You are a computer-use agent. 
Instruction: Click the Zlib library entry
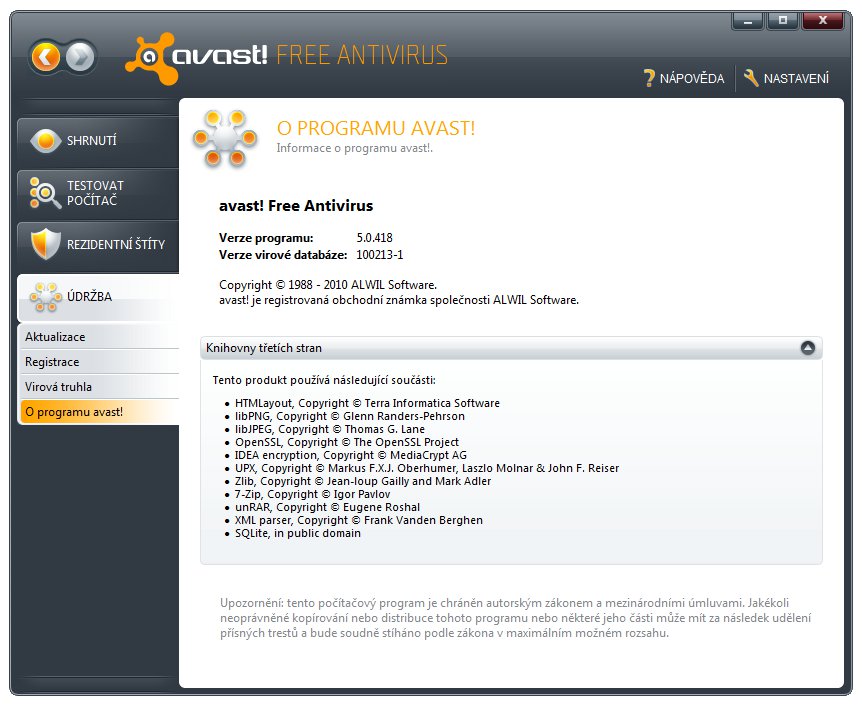click(363, 481)
